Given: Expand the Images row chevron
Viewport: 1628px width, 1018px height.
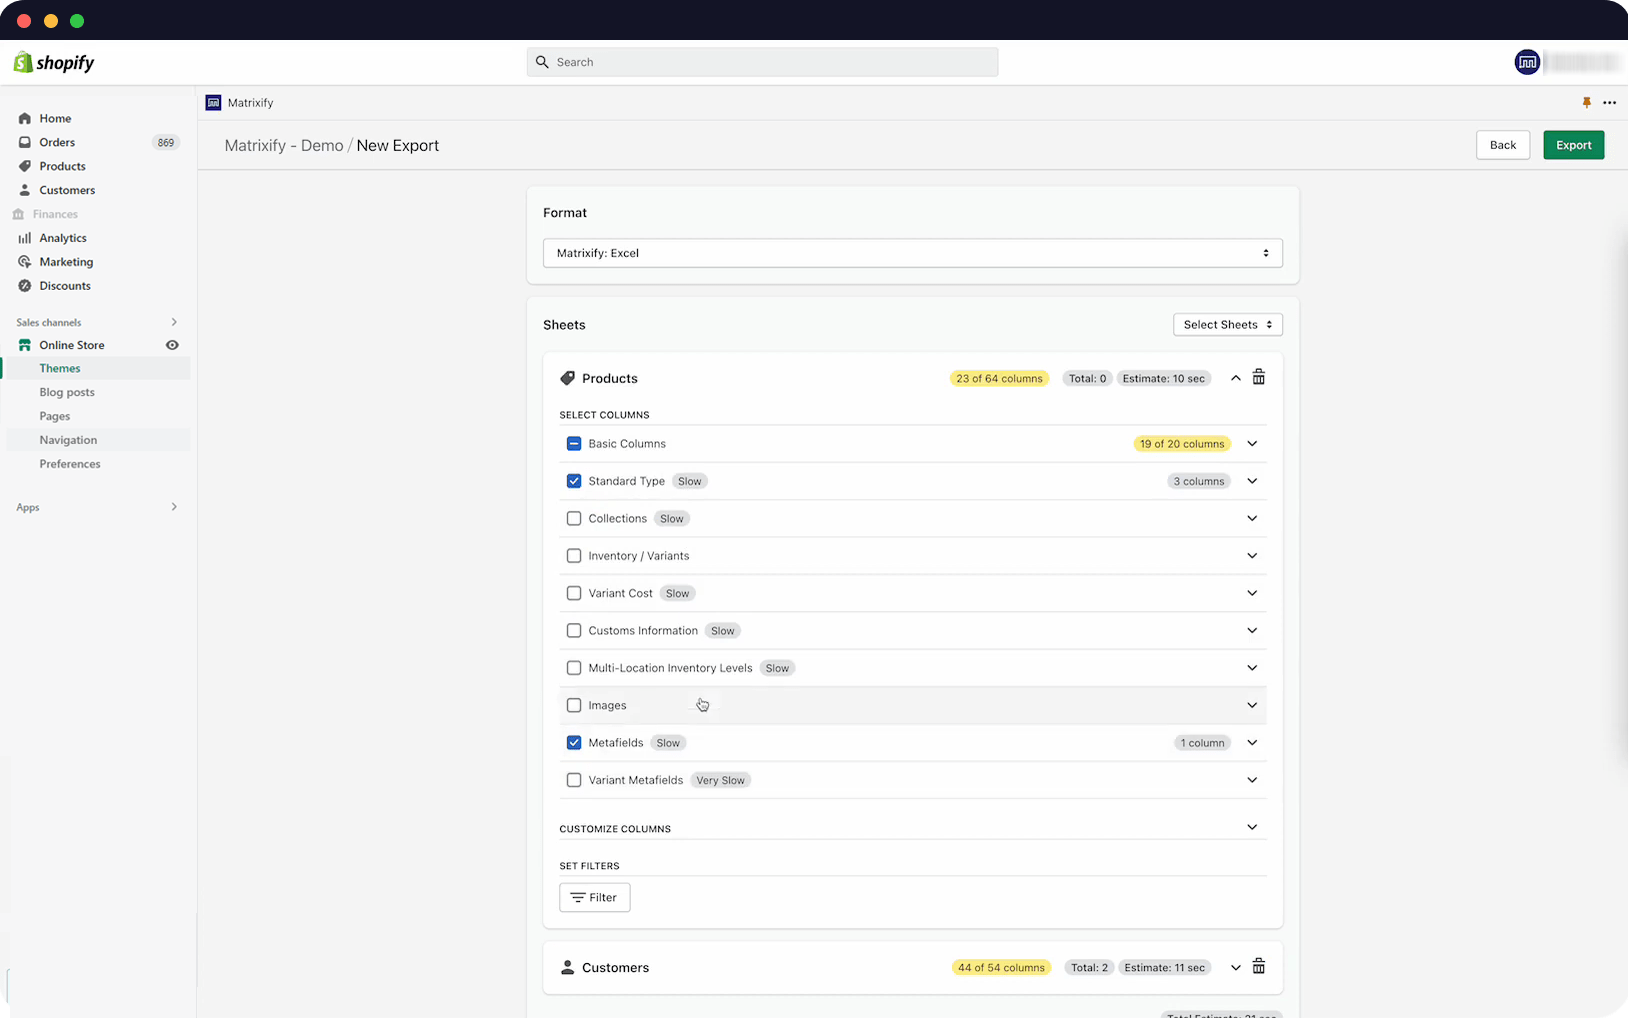Looking at the screenshot, I should click(x=1252, y=705).
